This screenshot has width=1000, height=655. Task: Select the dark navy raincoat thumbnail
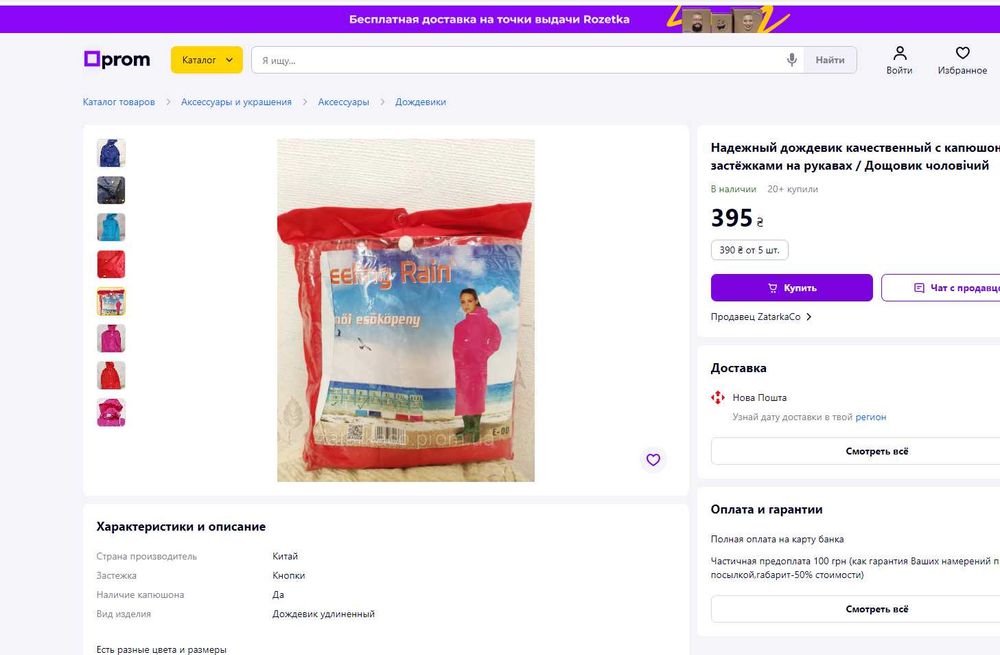tap(111, 190)
